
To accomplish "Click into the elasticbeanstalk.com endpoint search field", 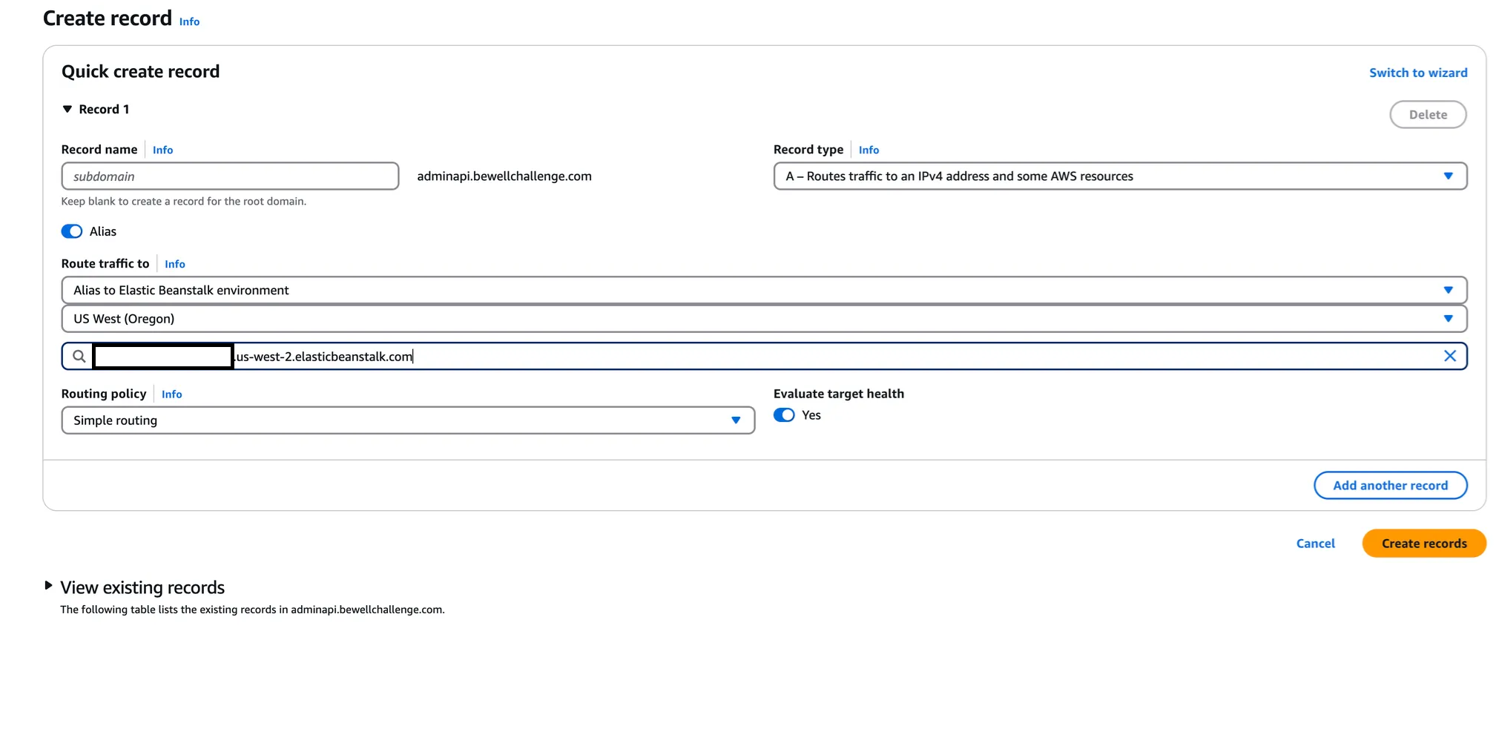I will point(764,356).
